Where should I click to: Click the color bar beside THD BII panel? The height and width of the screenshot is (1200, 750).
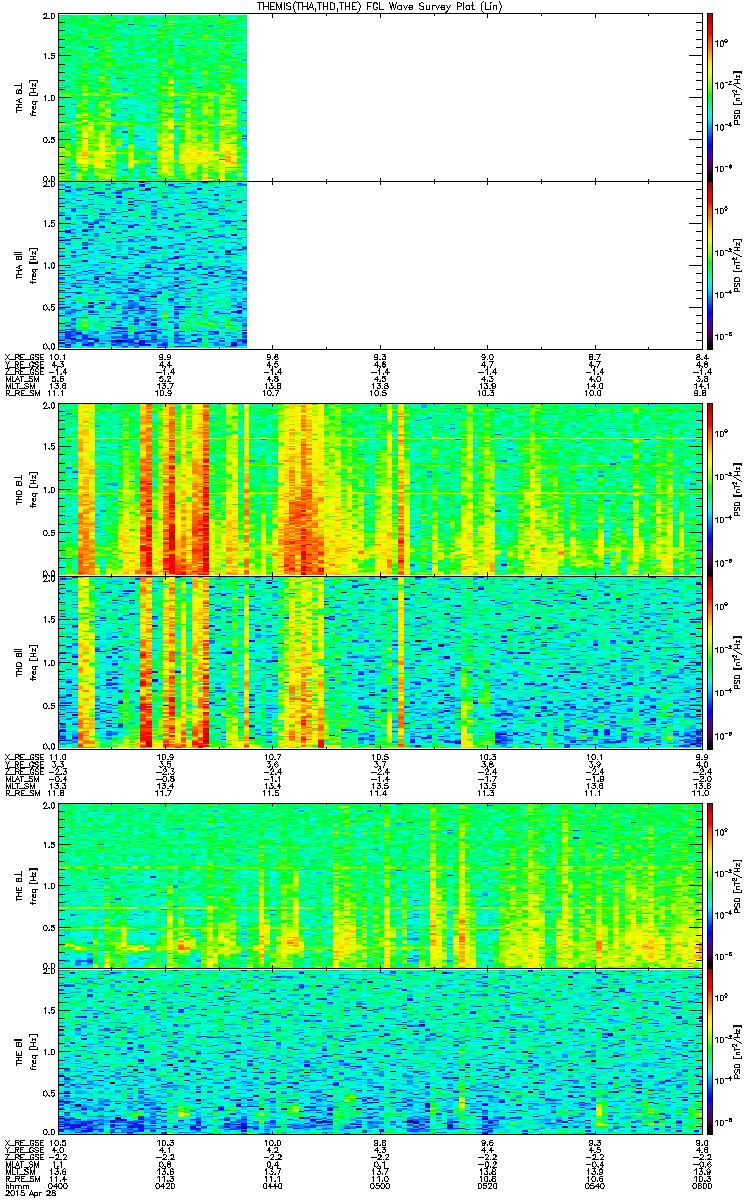pyautogui.click(x=710, y=661)
